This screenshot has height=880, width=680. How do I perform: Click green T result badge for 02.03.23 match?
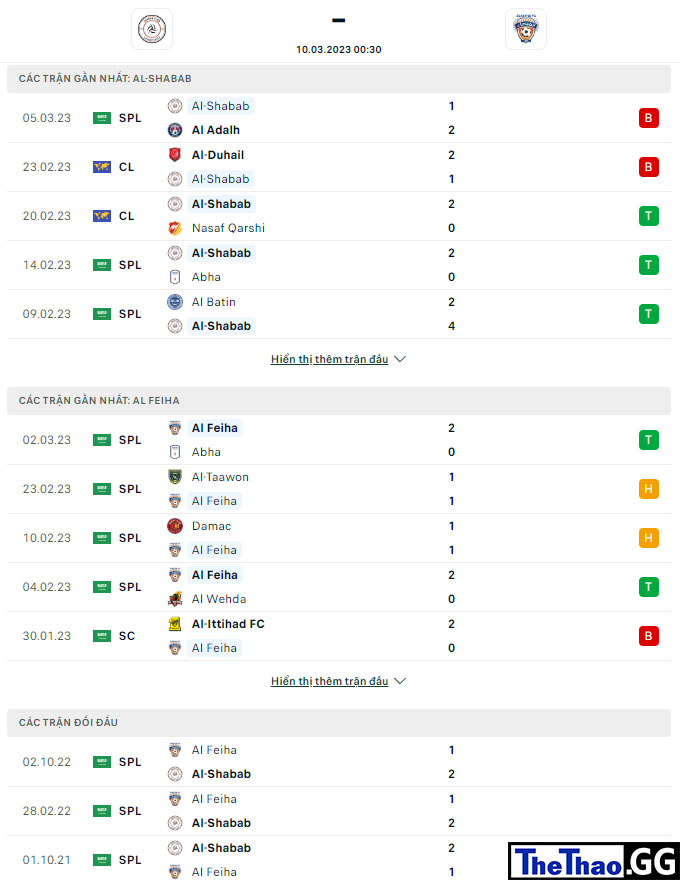649,440
